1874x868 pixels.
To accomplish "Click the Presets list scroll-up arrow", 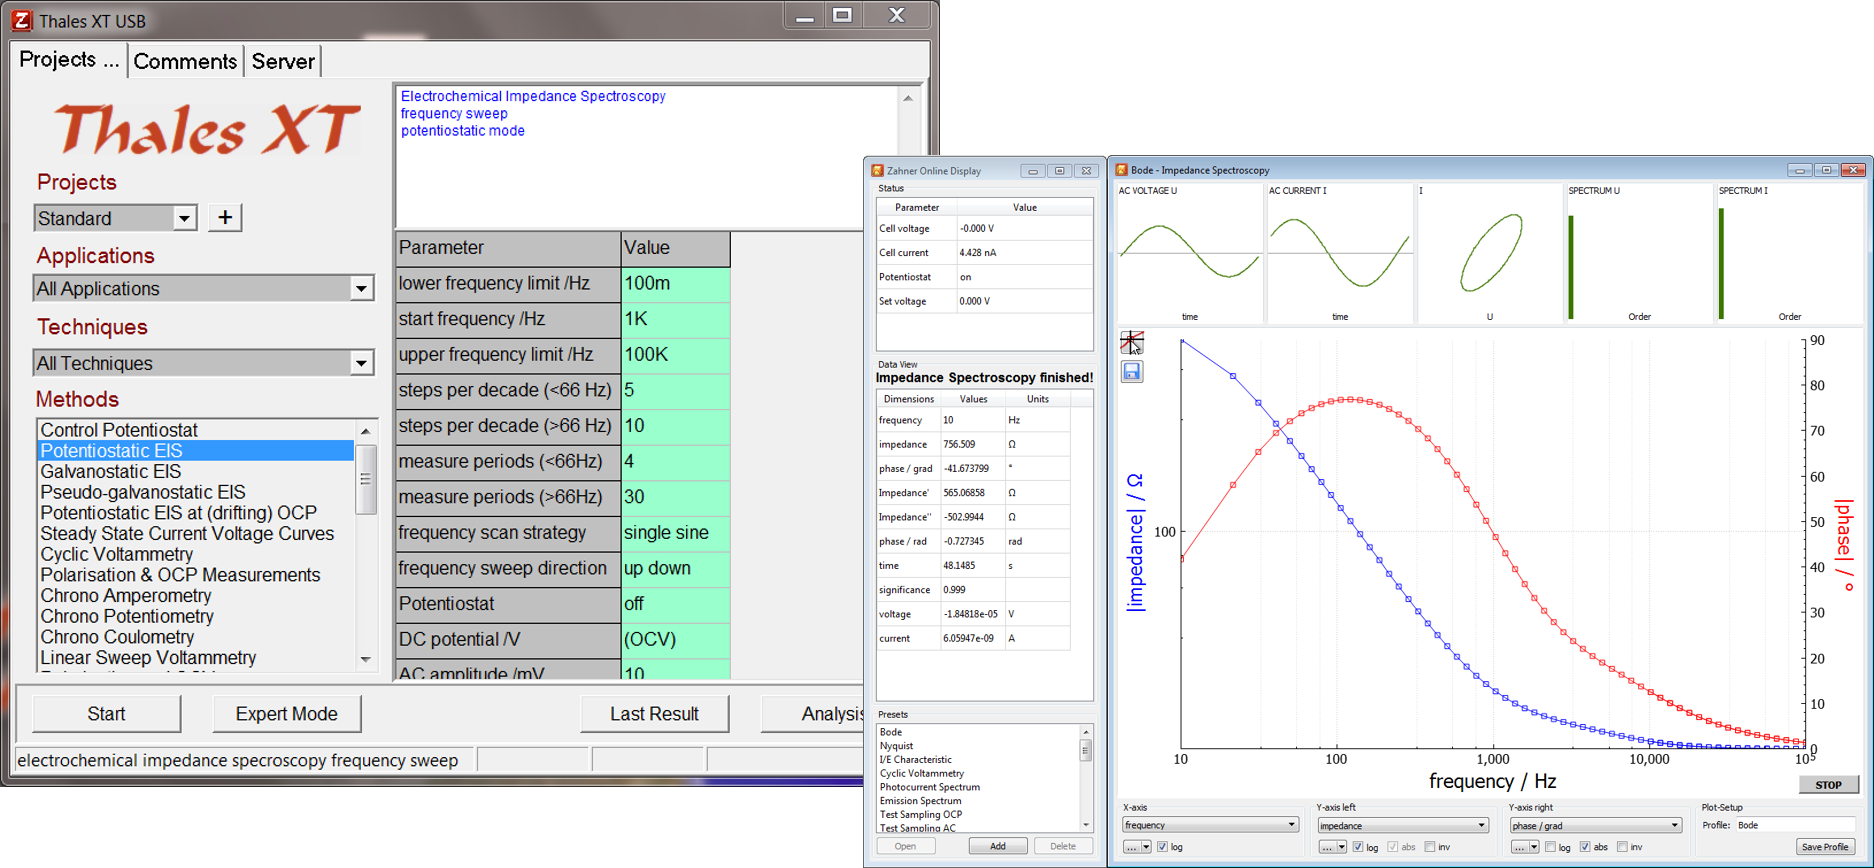I will click(1086, 733).
